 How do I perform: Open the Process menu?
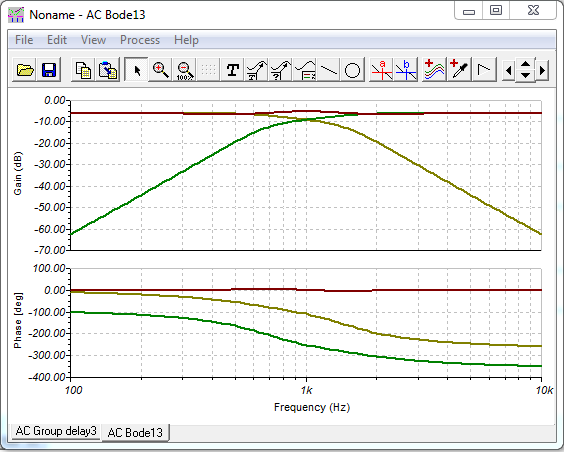[140, 40]
